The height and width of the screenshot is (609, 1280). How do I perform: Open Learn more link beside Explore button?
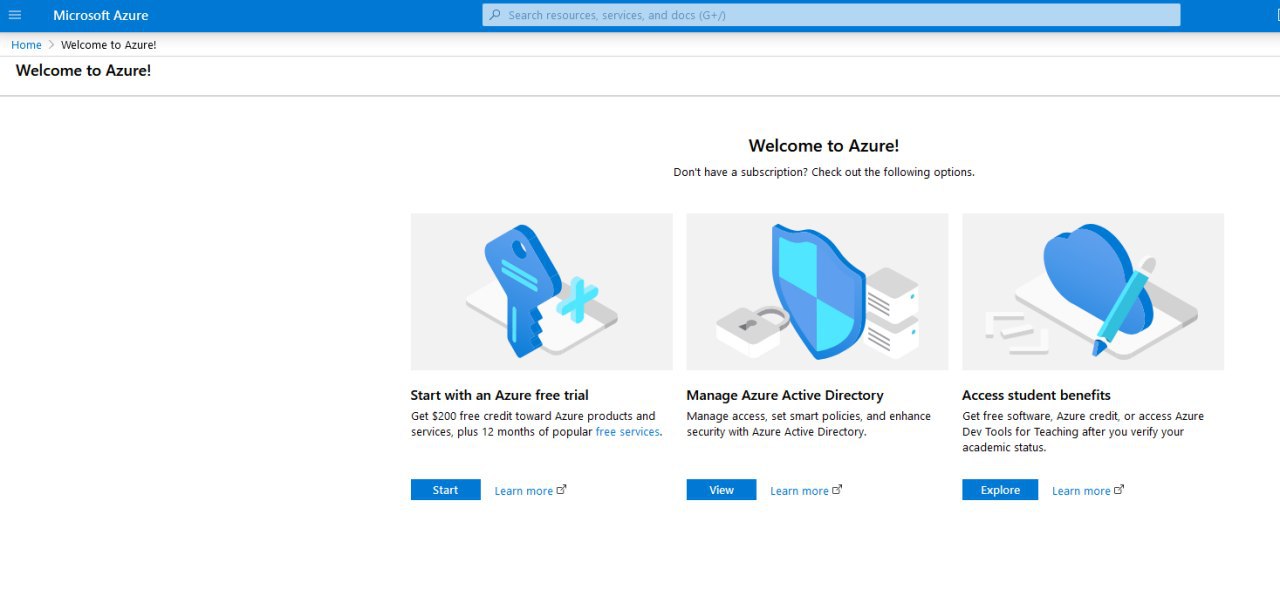pyautogui.click(x=1081, y=491)
